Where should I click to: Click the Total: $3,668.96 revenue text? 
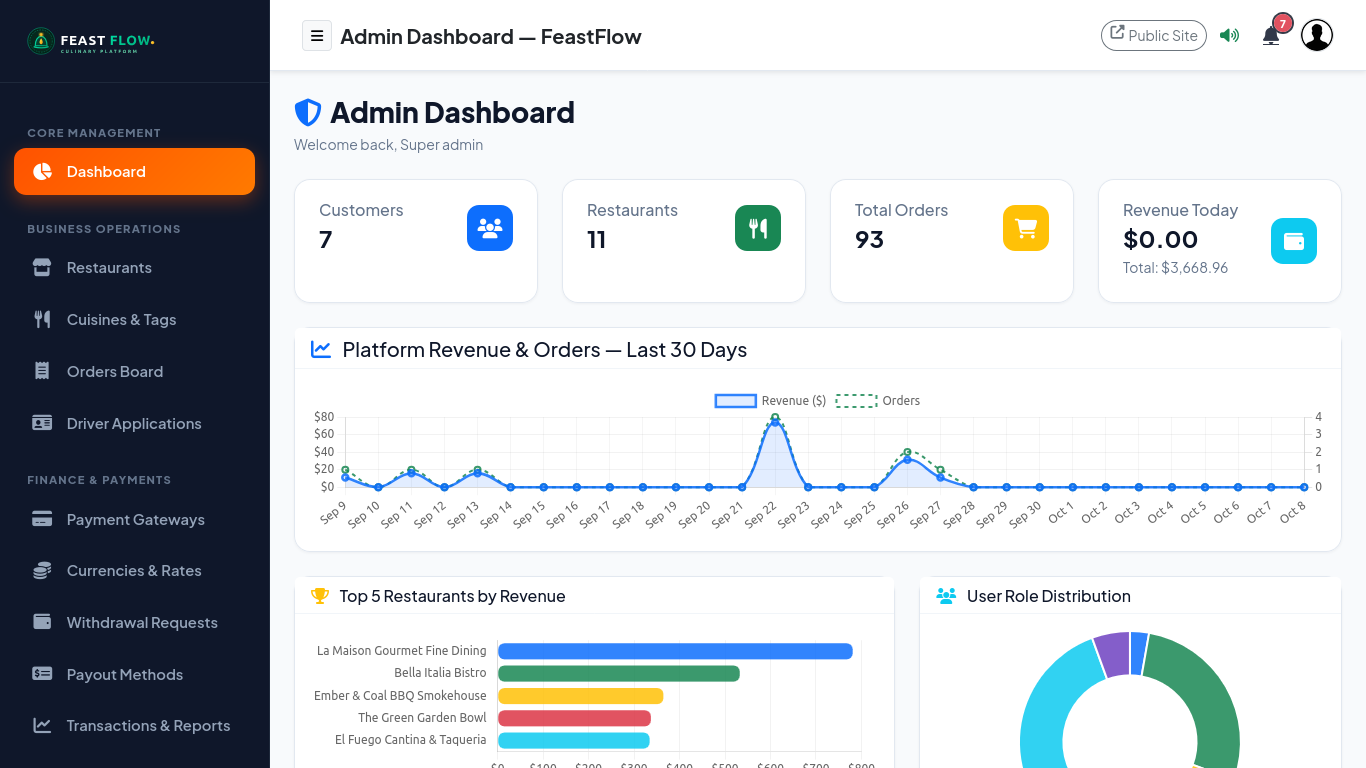(1175, 268)
